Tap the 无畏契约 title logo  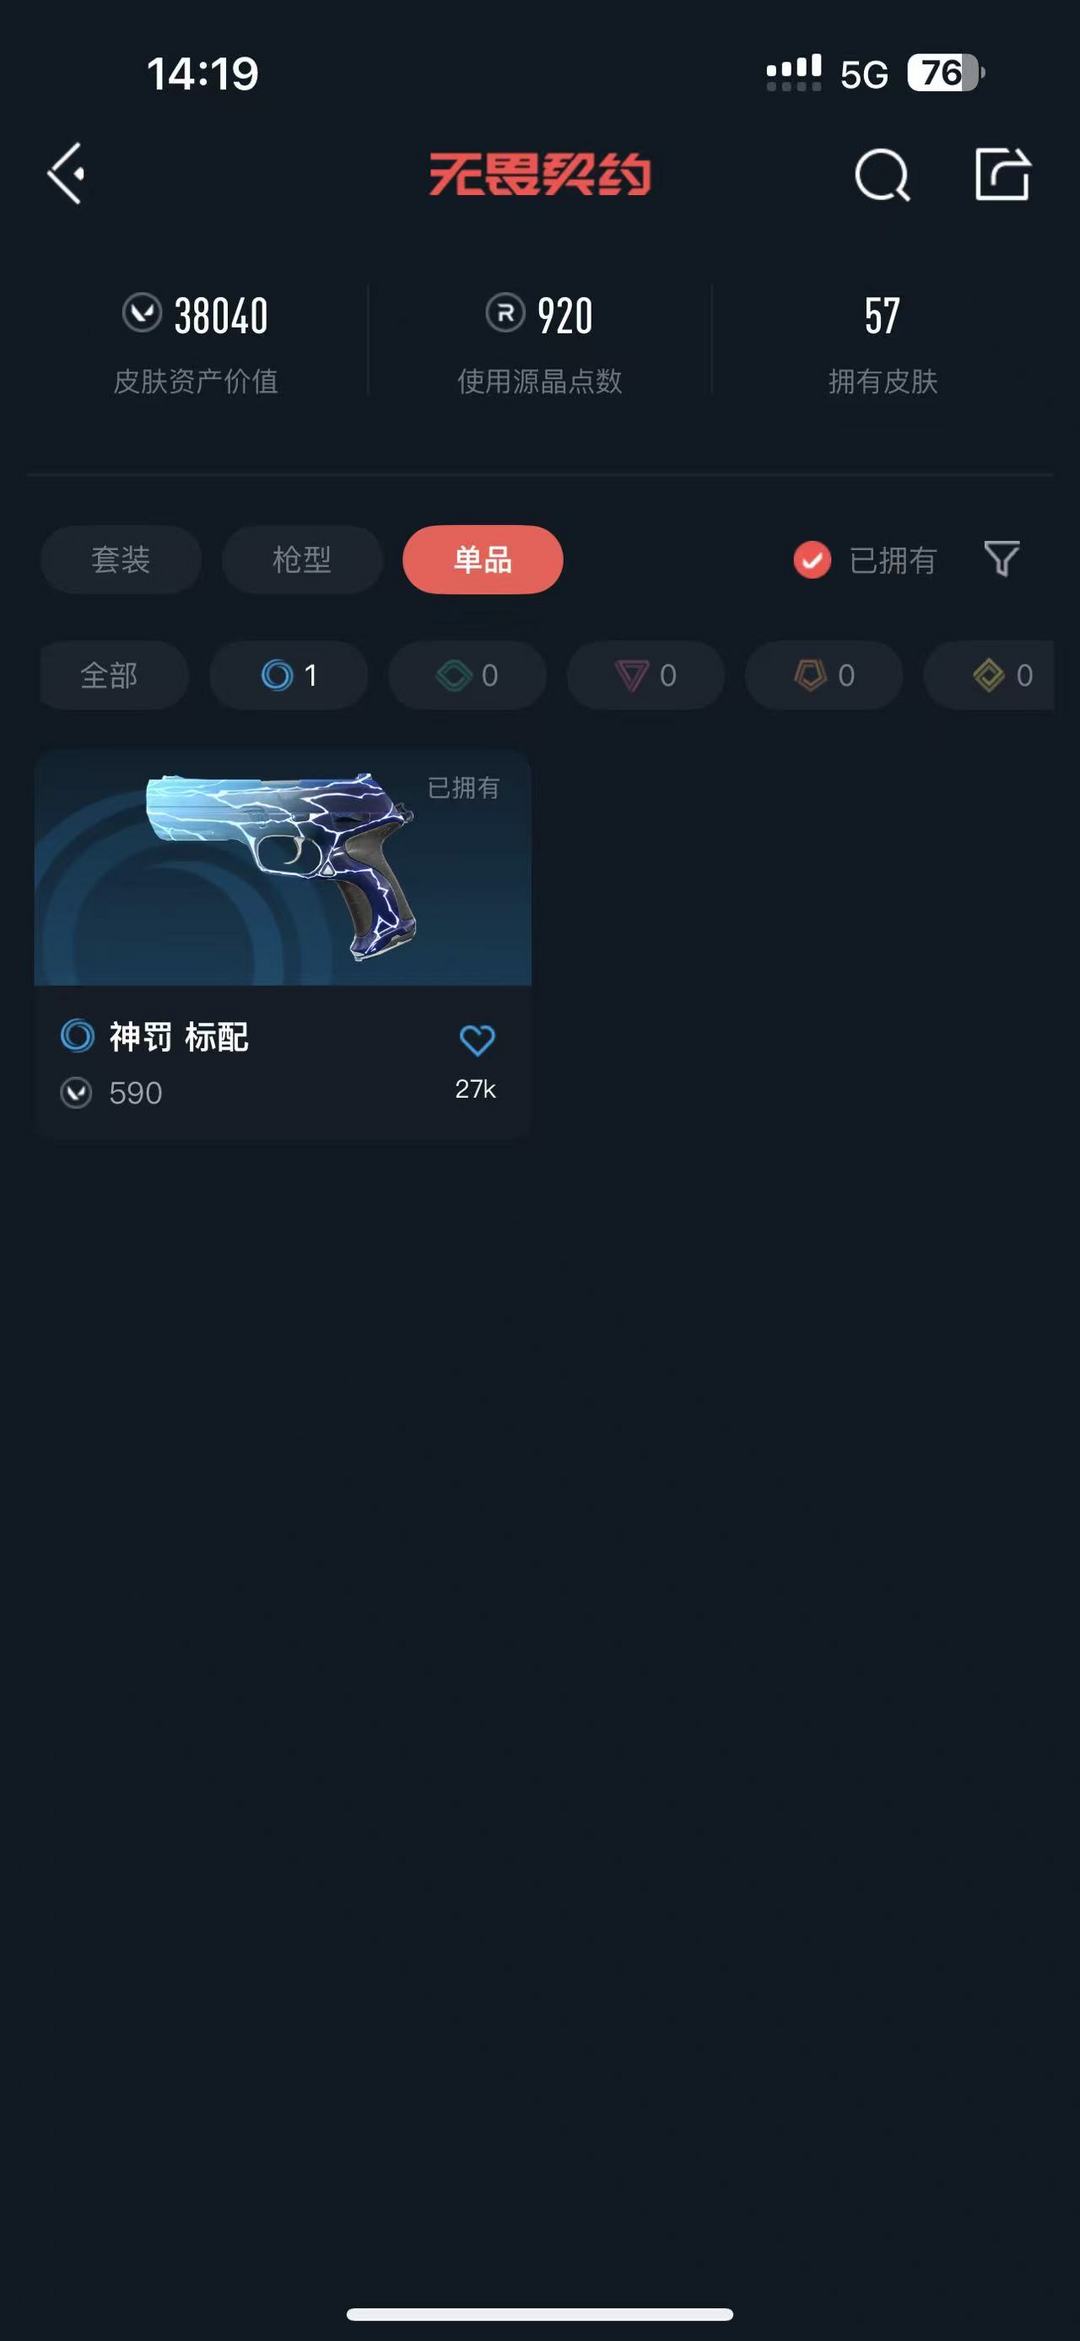[540, 174]
